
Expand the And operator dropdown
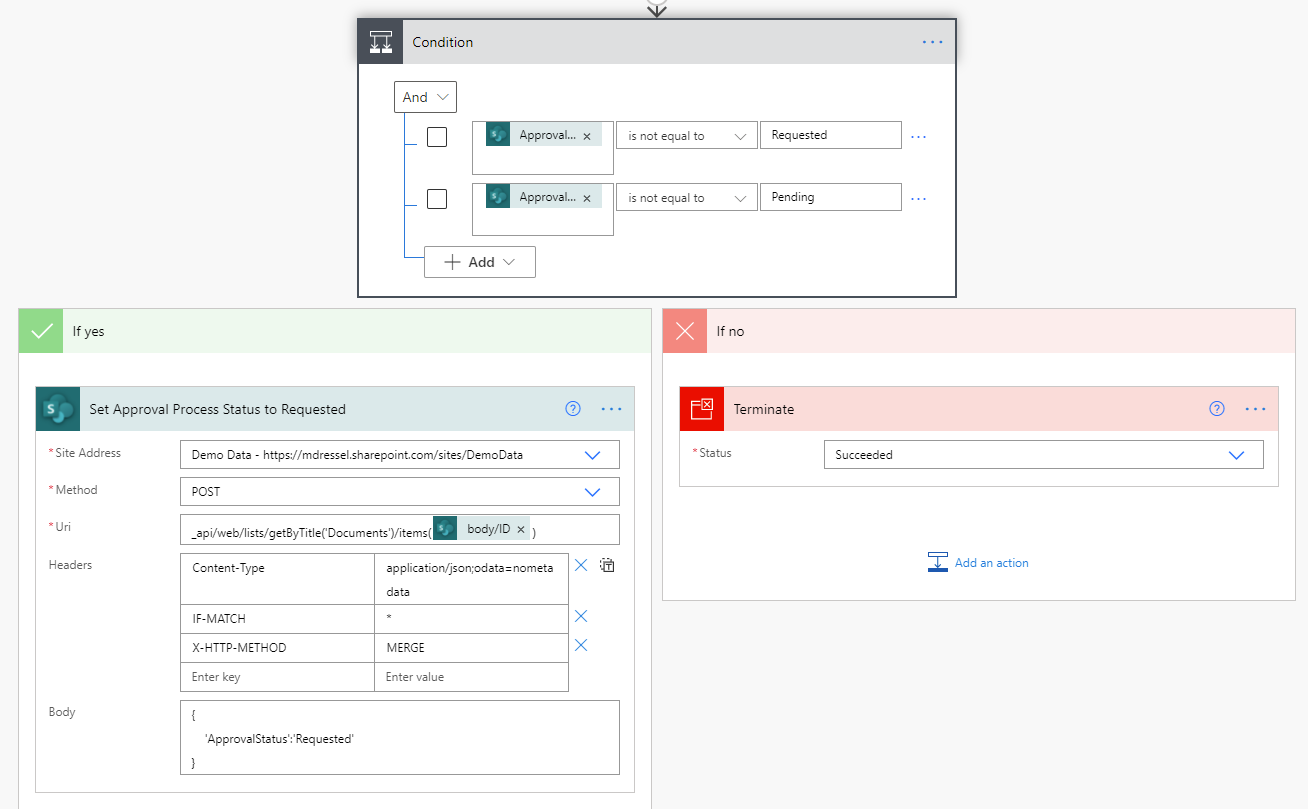(x=425, y=97)
